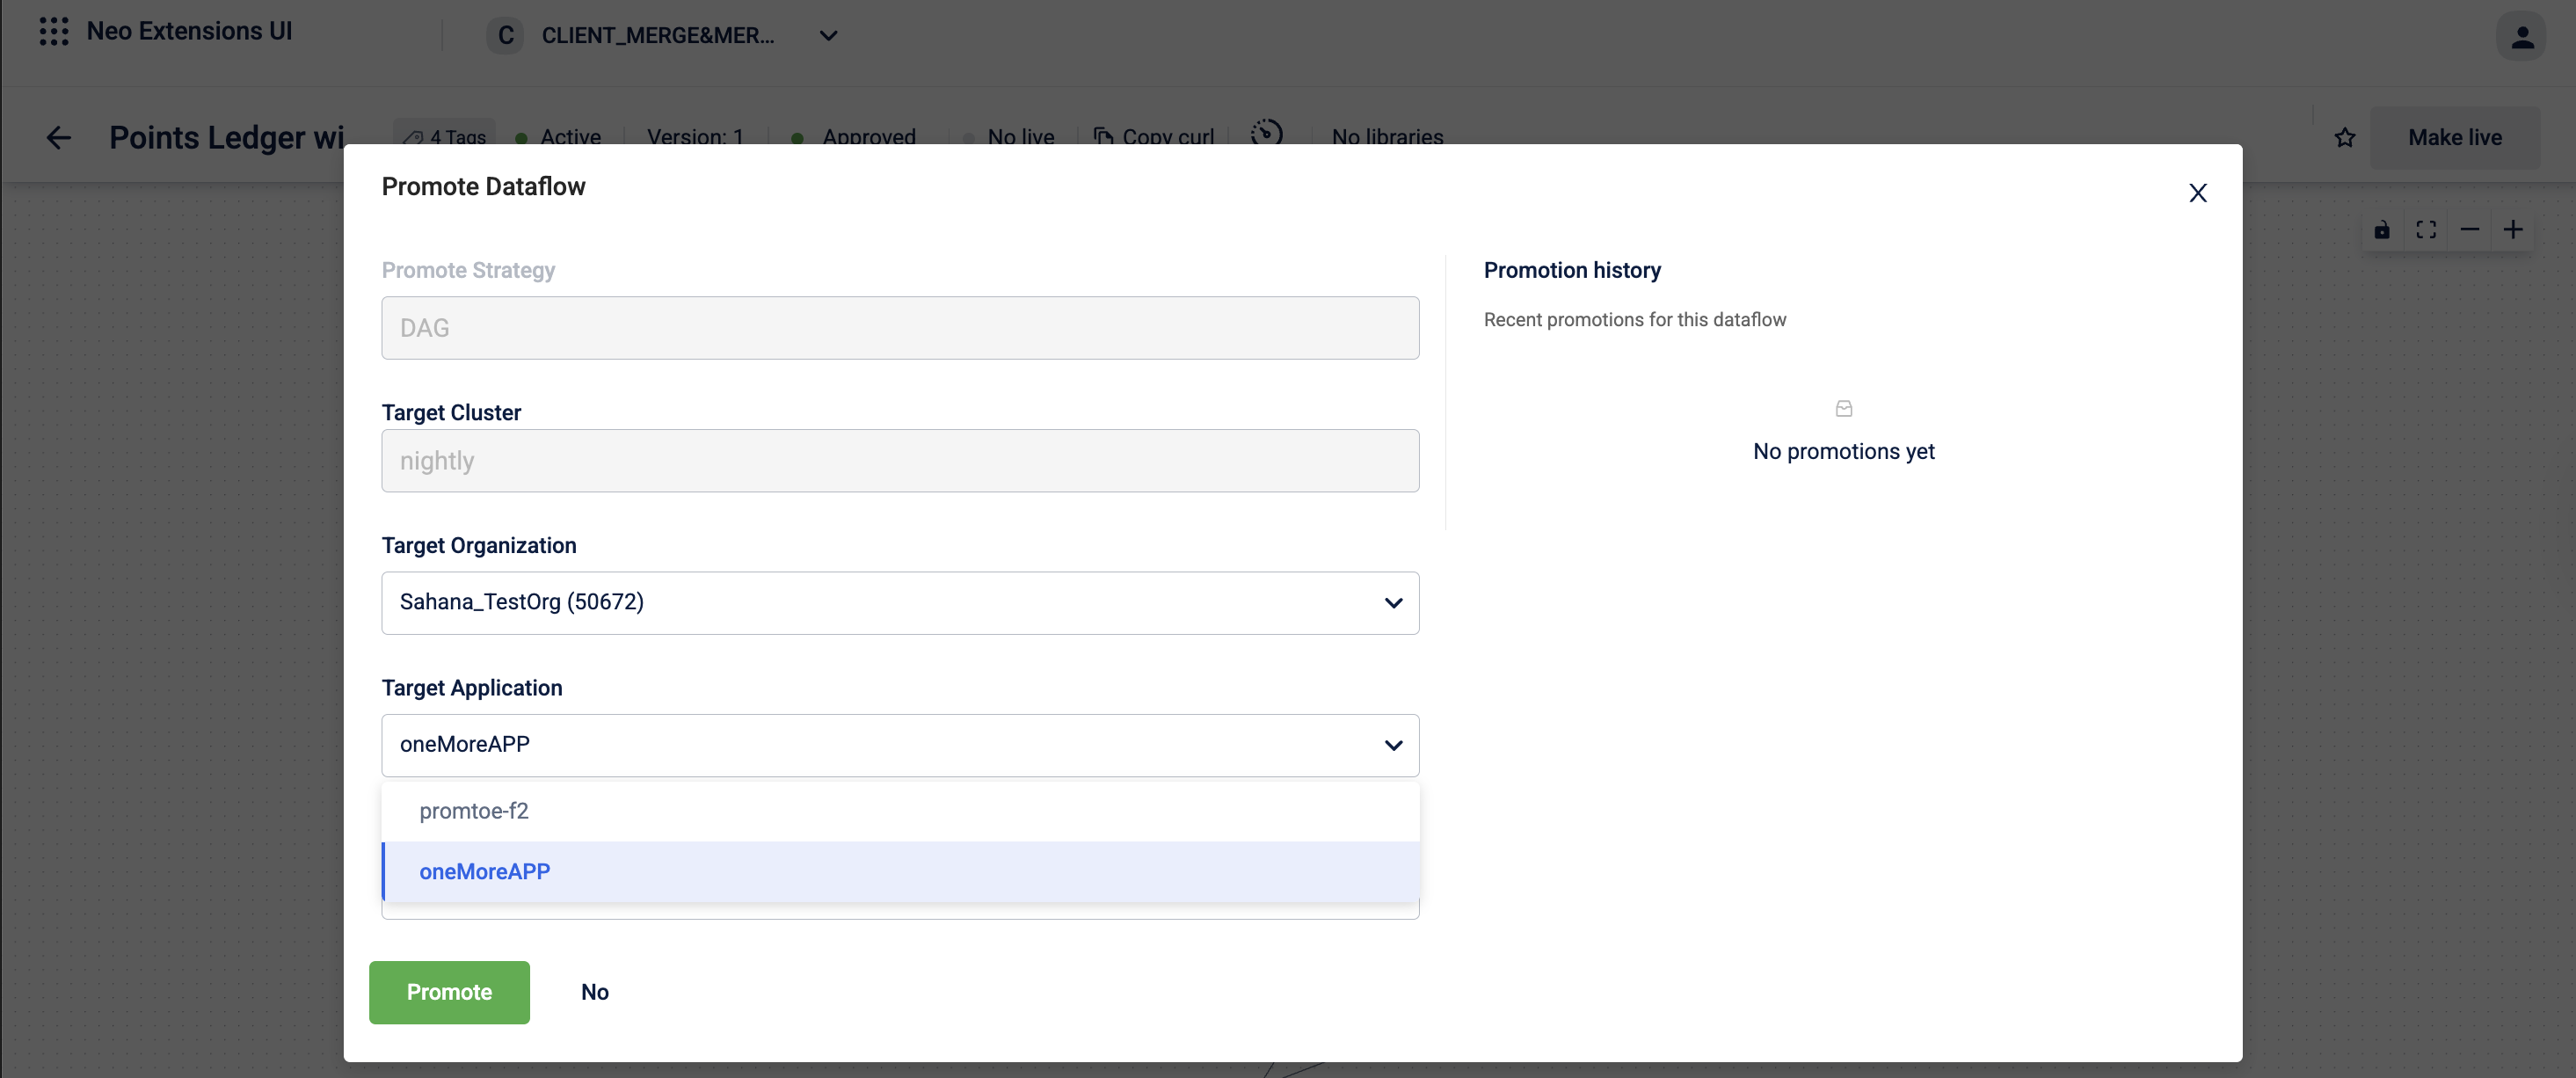Click the version history clock icon
This screenshot has height=1078, width=2576.
[1266, 133]
